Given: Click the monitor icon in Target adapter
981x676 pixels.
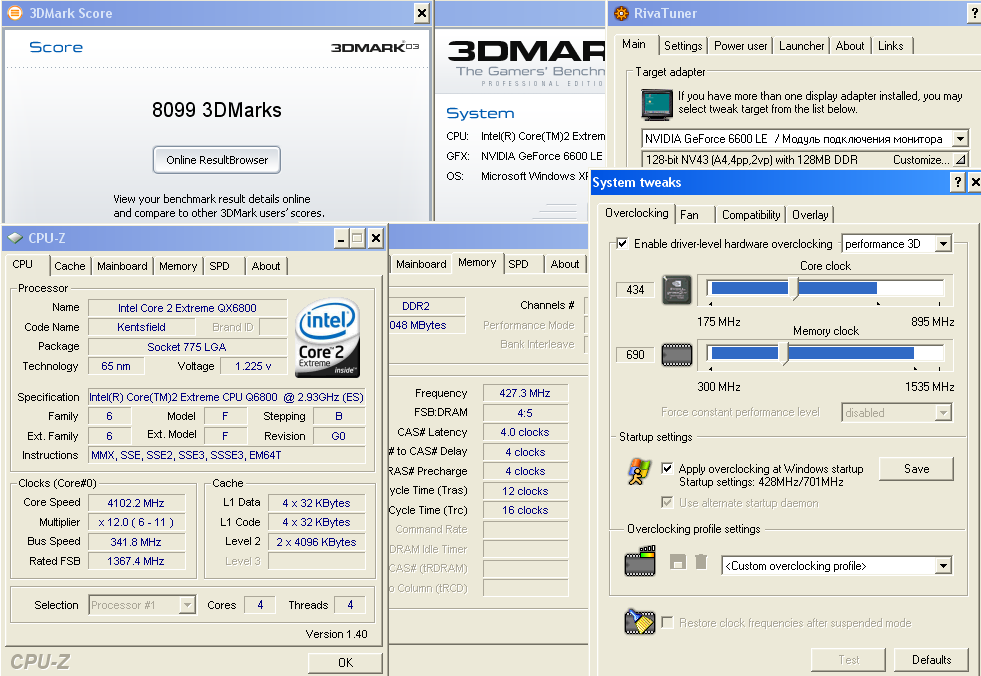Looking at the screenshot, I should click(x=656, y=104).
